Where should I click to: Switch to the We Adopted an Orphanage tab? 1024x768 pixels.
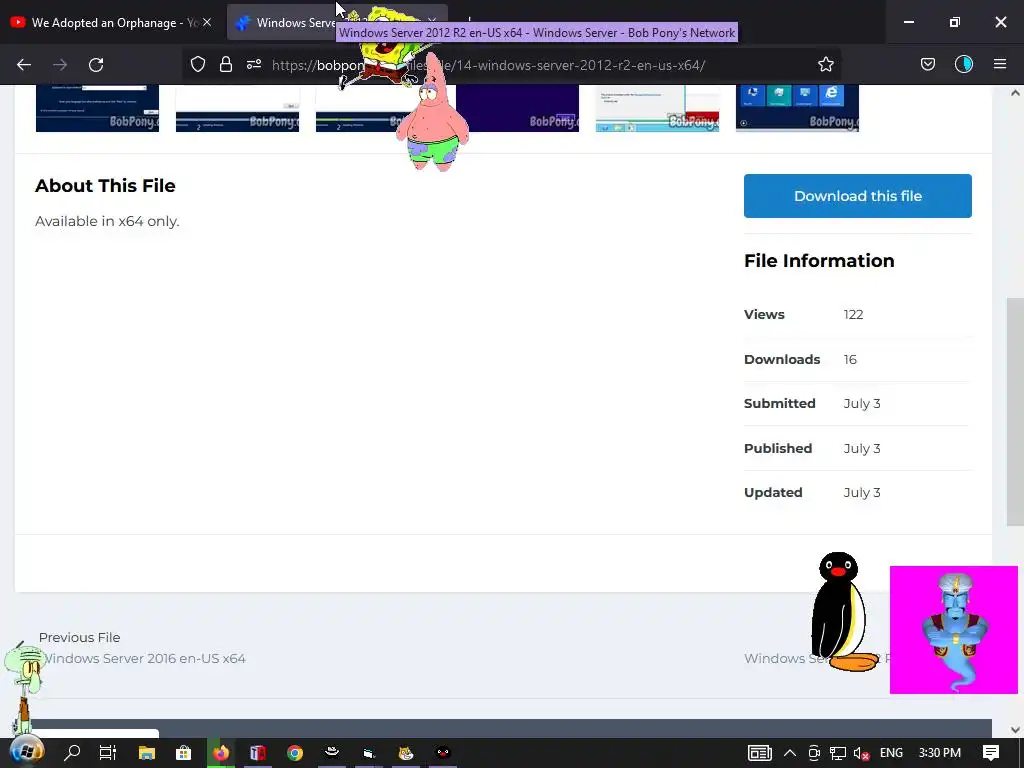point(111,22)
